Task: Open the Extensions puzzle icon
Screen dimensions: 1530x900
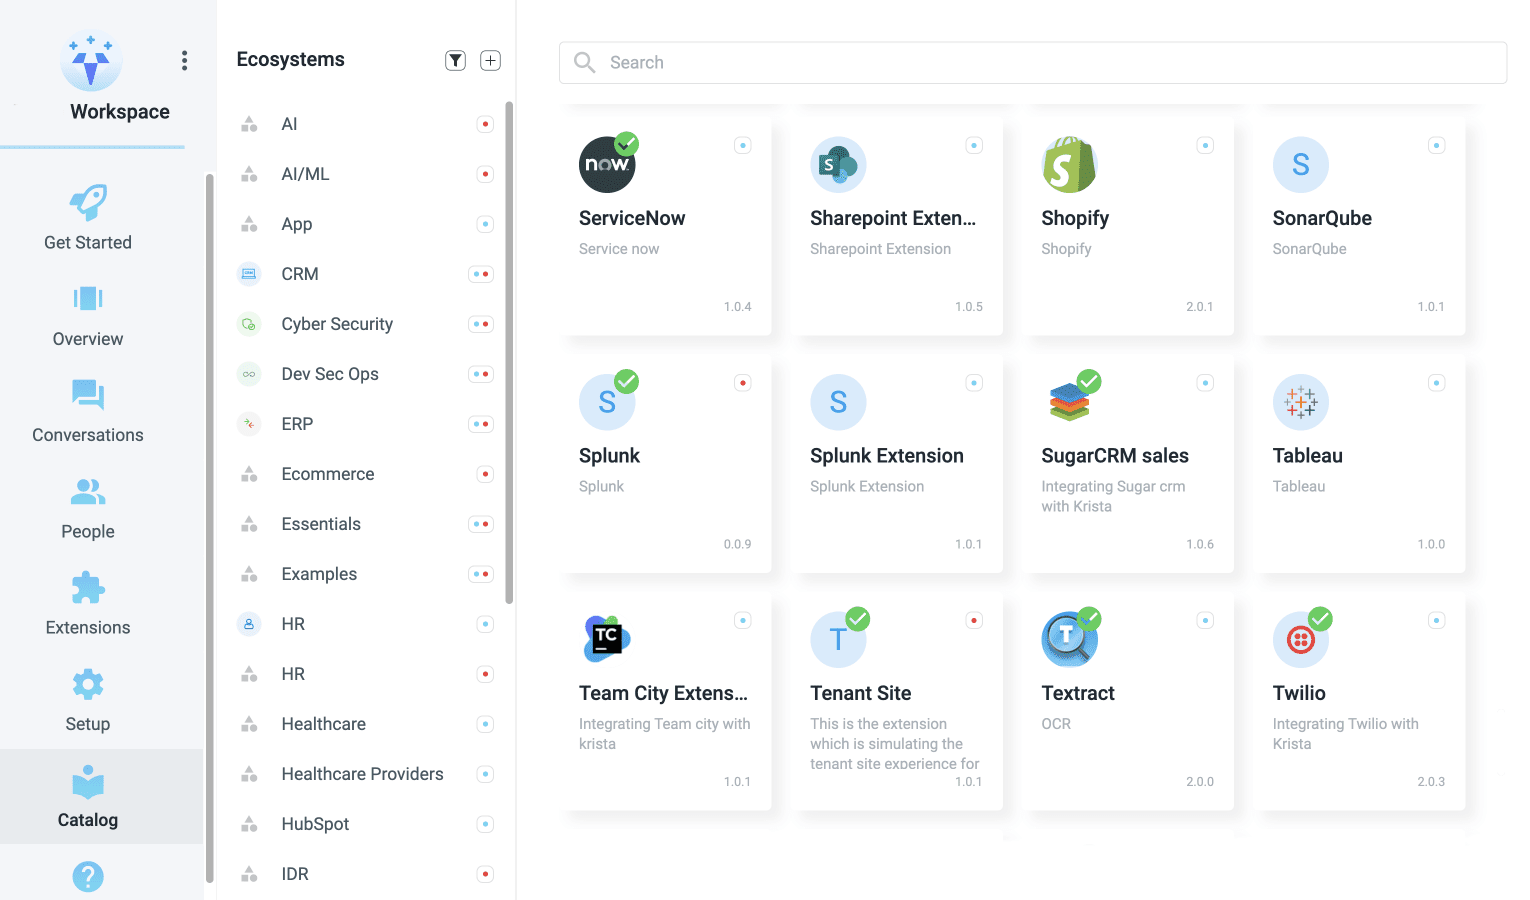Action: 88,588
